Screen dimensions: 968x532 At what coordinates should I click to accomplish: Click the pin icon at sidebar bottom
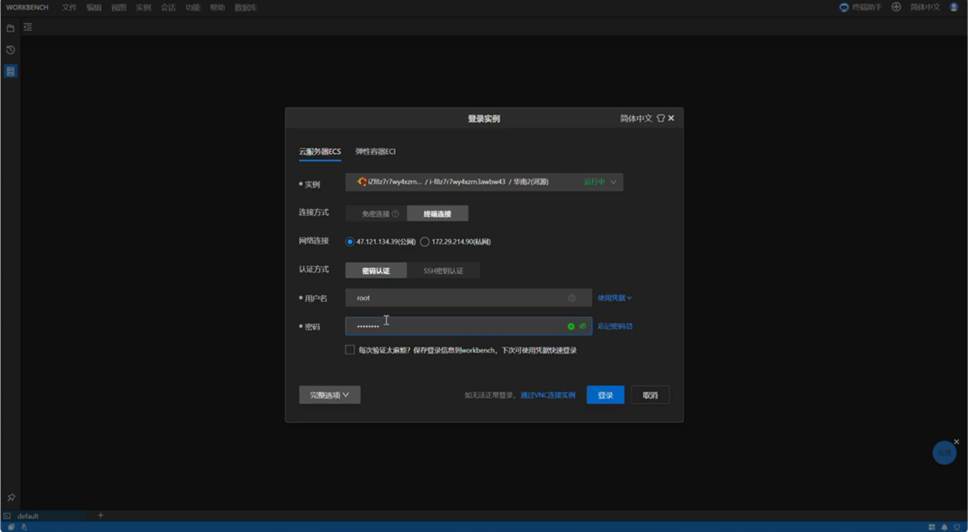[11, 498]
